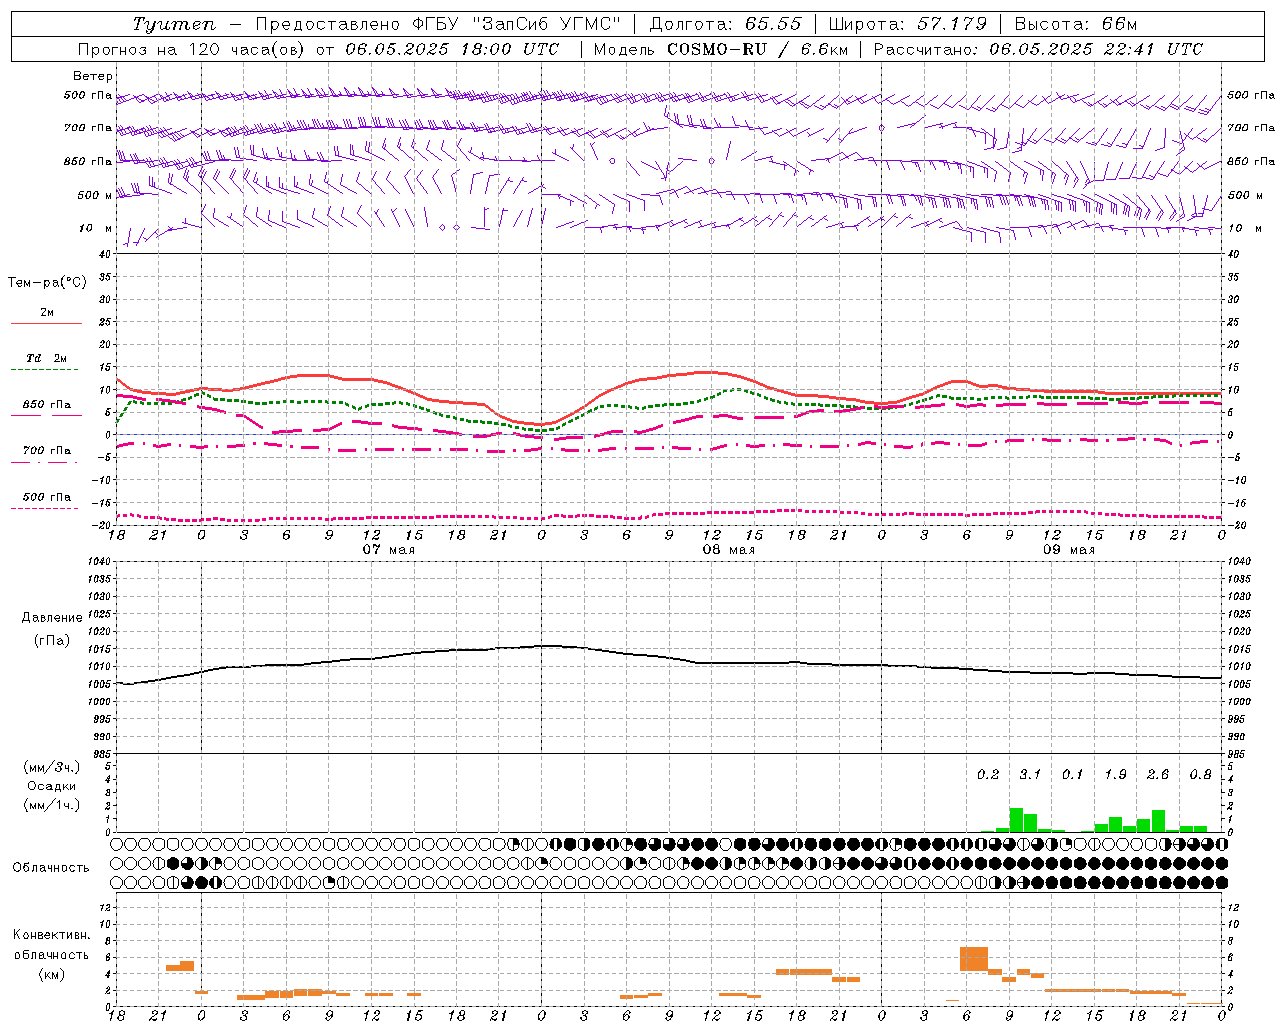Click the "700 гПа" temperature legend entry
Viewport: 1280px width, 1024px height.
tap(46, 451)
